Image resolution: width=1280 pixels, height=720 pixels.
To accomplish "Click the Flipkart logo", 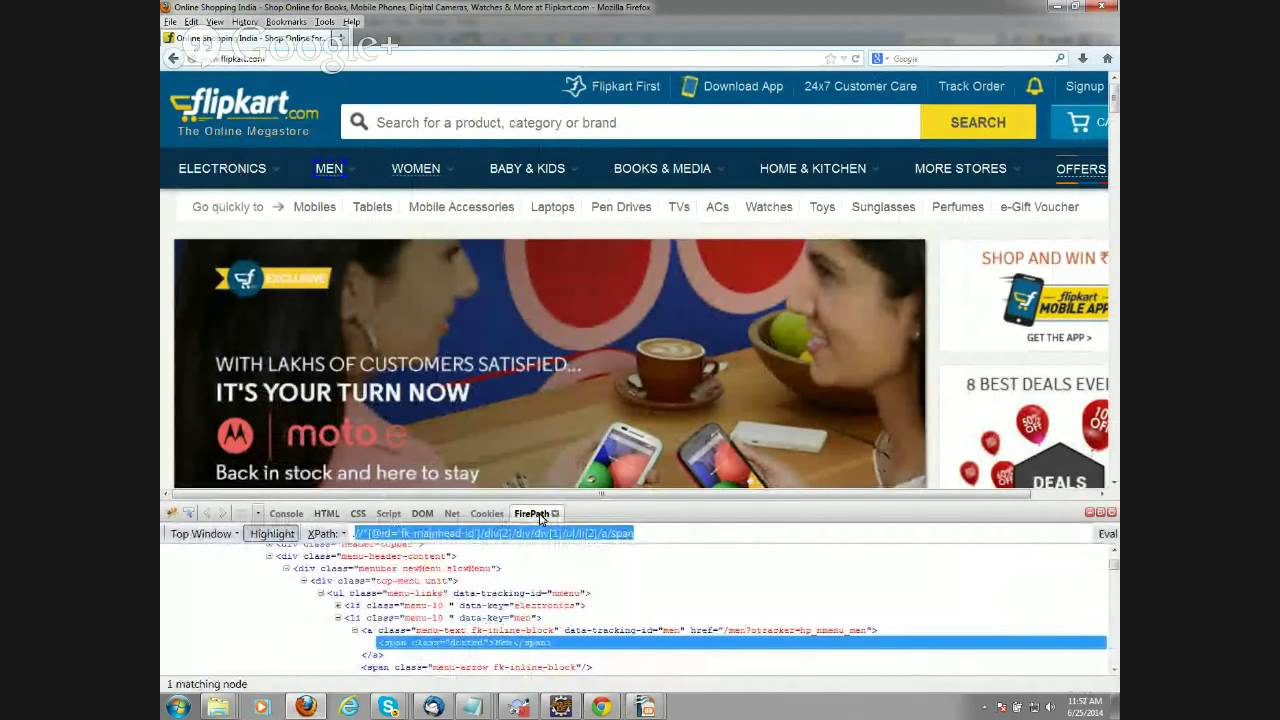I will [244, 112].
